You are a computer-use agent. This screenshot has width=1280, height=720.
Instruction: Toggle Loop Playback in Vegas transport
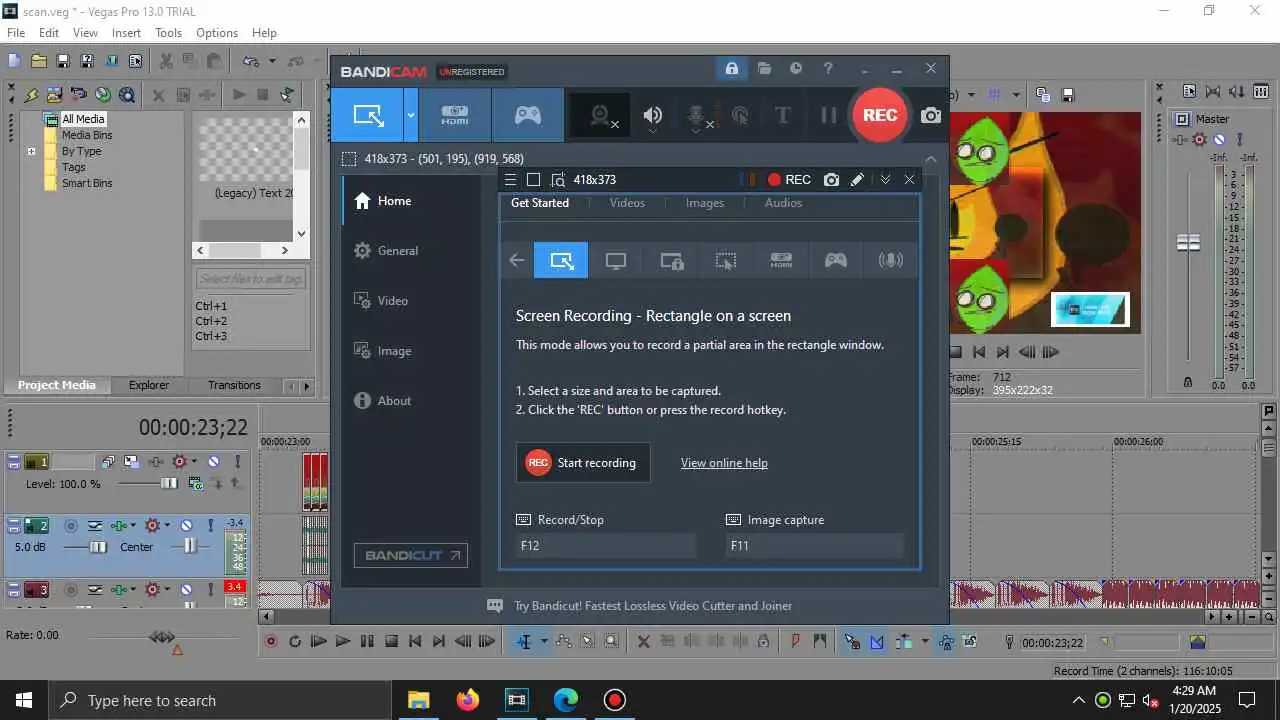(295, 642)
